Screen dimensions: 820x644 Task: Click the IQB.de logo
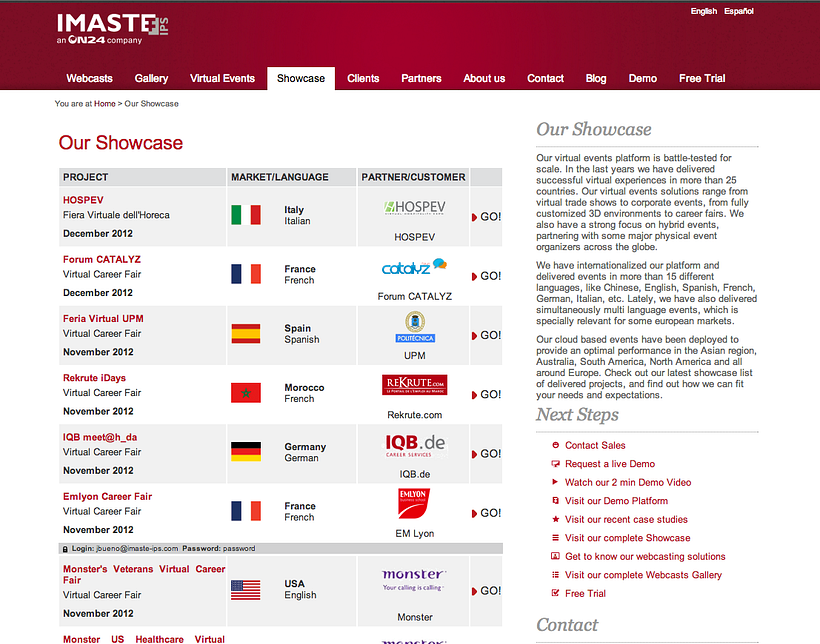tap(415, 446)
